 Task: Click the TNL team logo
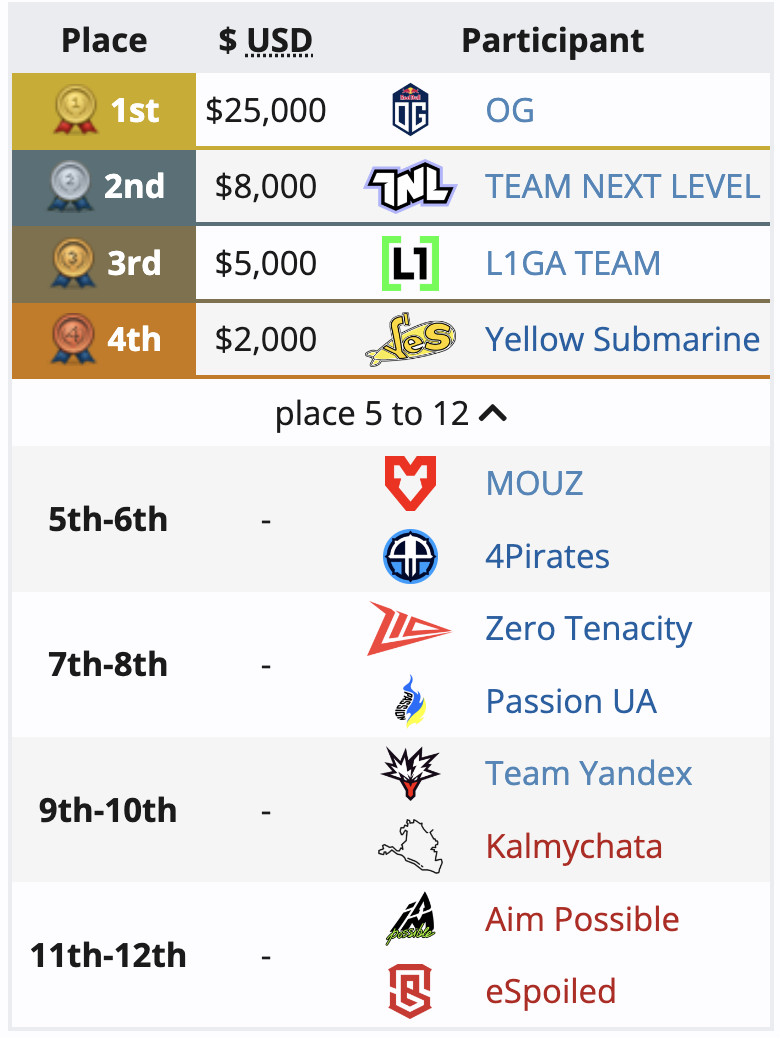click(410, 186)
